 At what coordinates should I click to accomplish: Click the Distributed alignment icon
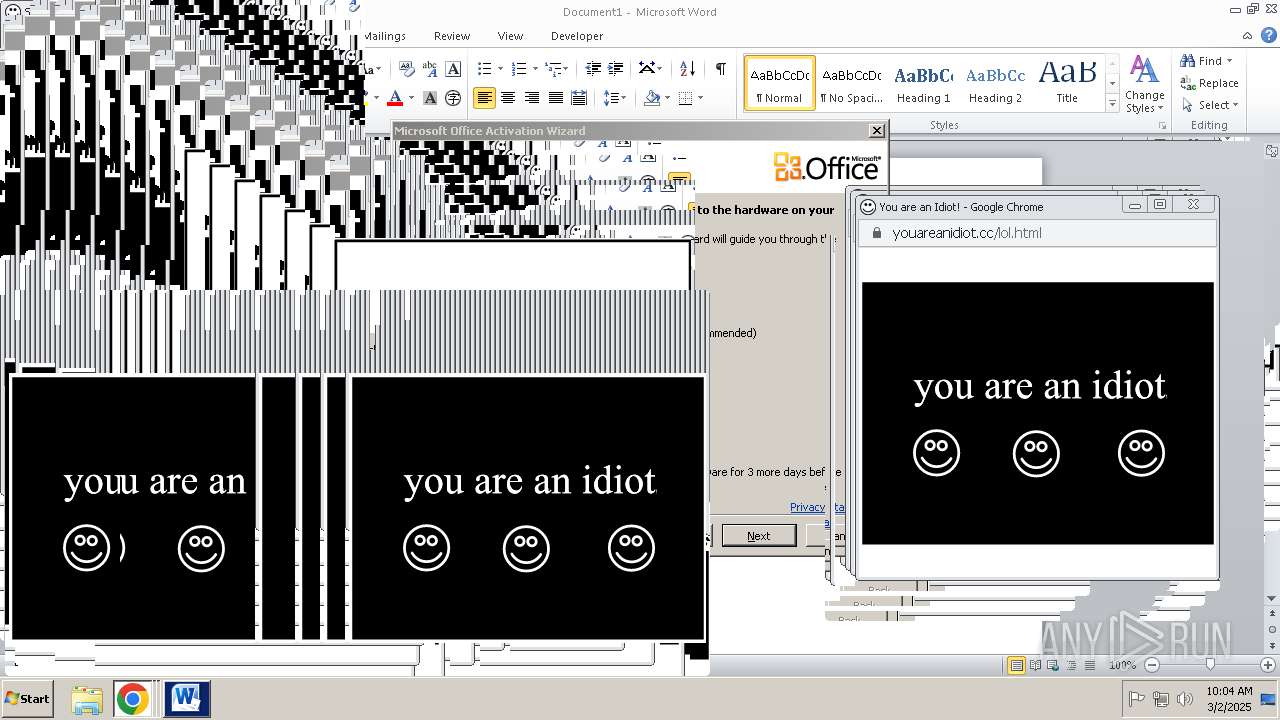pos(578,98)
